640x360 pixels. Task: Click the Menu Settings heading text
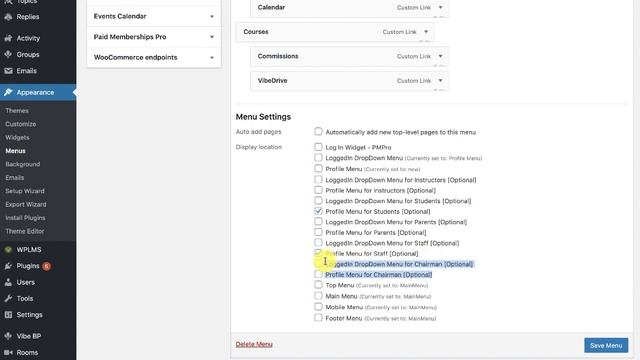(263, 117)
